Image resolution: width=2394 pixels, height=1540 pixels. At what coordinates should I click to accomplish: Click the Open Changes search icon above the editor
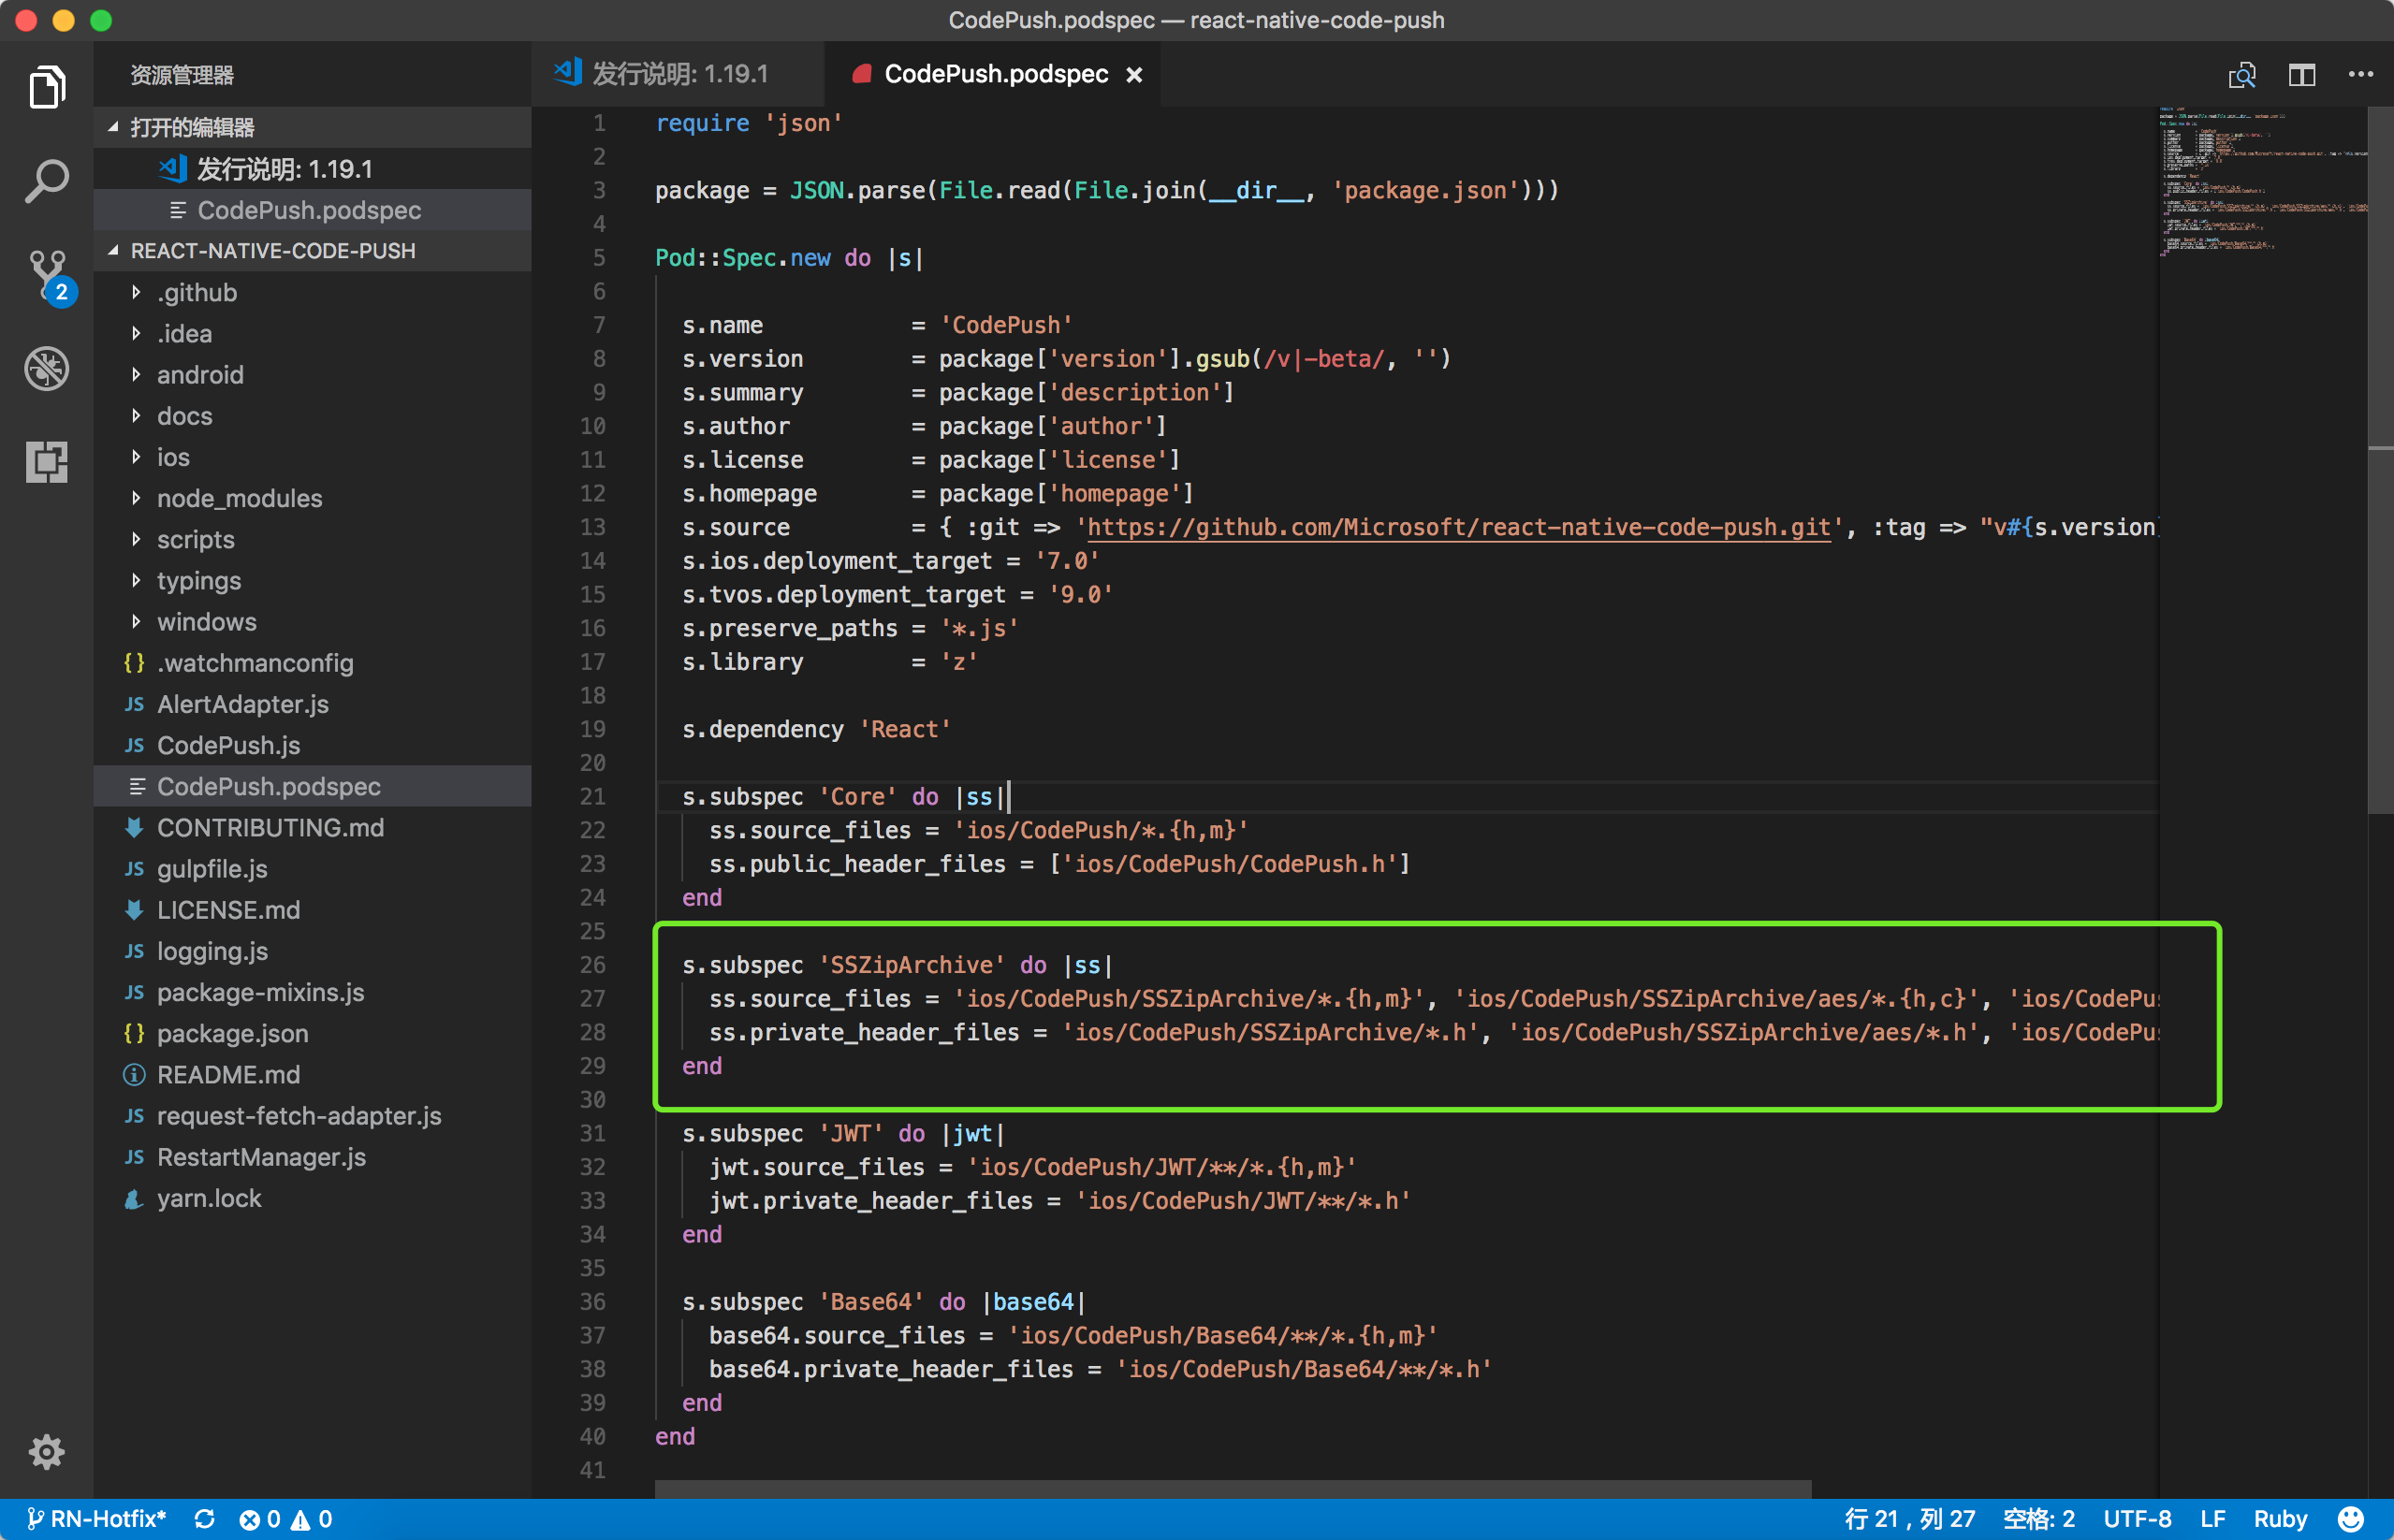coord(2242,74)
